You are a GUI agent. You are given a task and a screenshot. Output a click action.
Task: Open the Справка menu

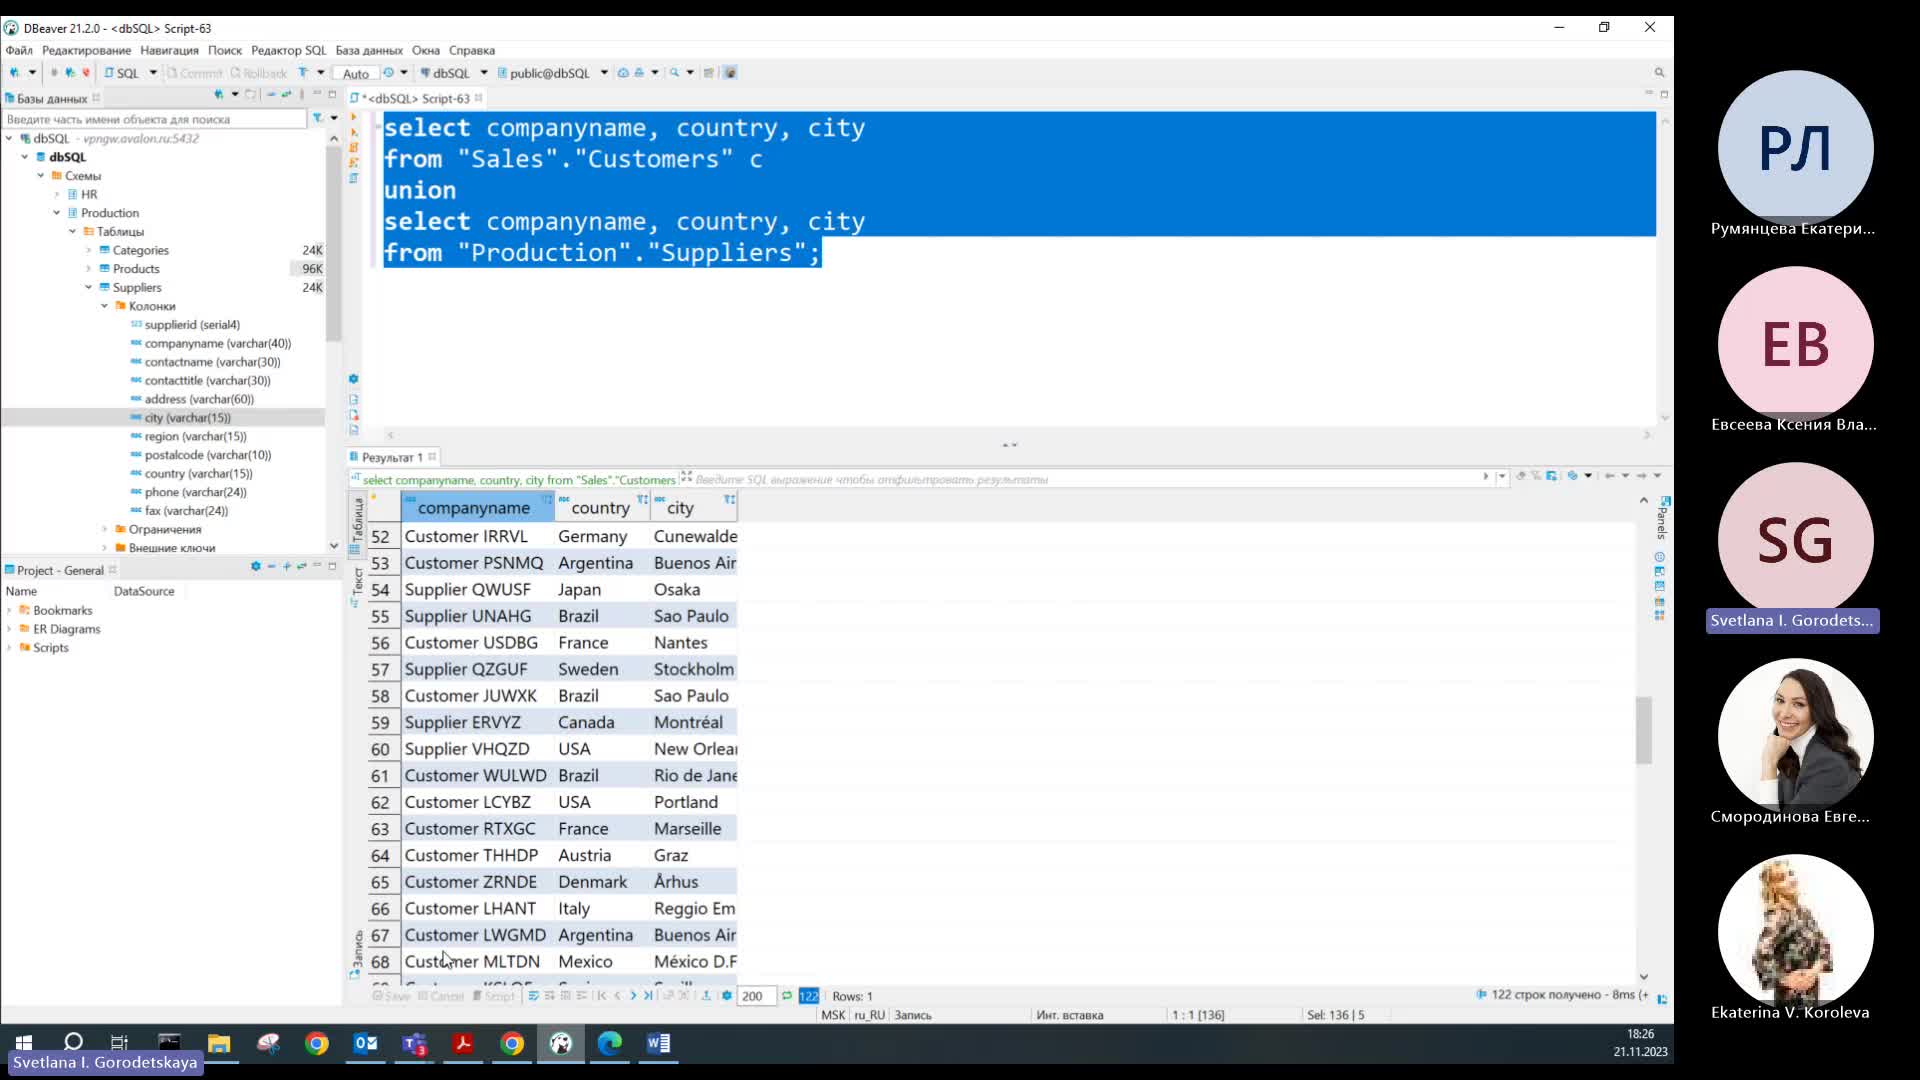click(x=471, y=50)
